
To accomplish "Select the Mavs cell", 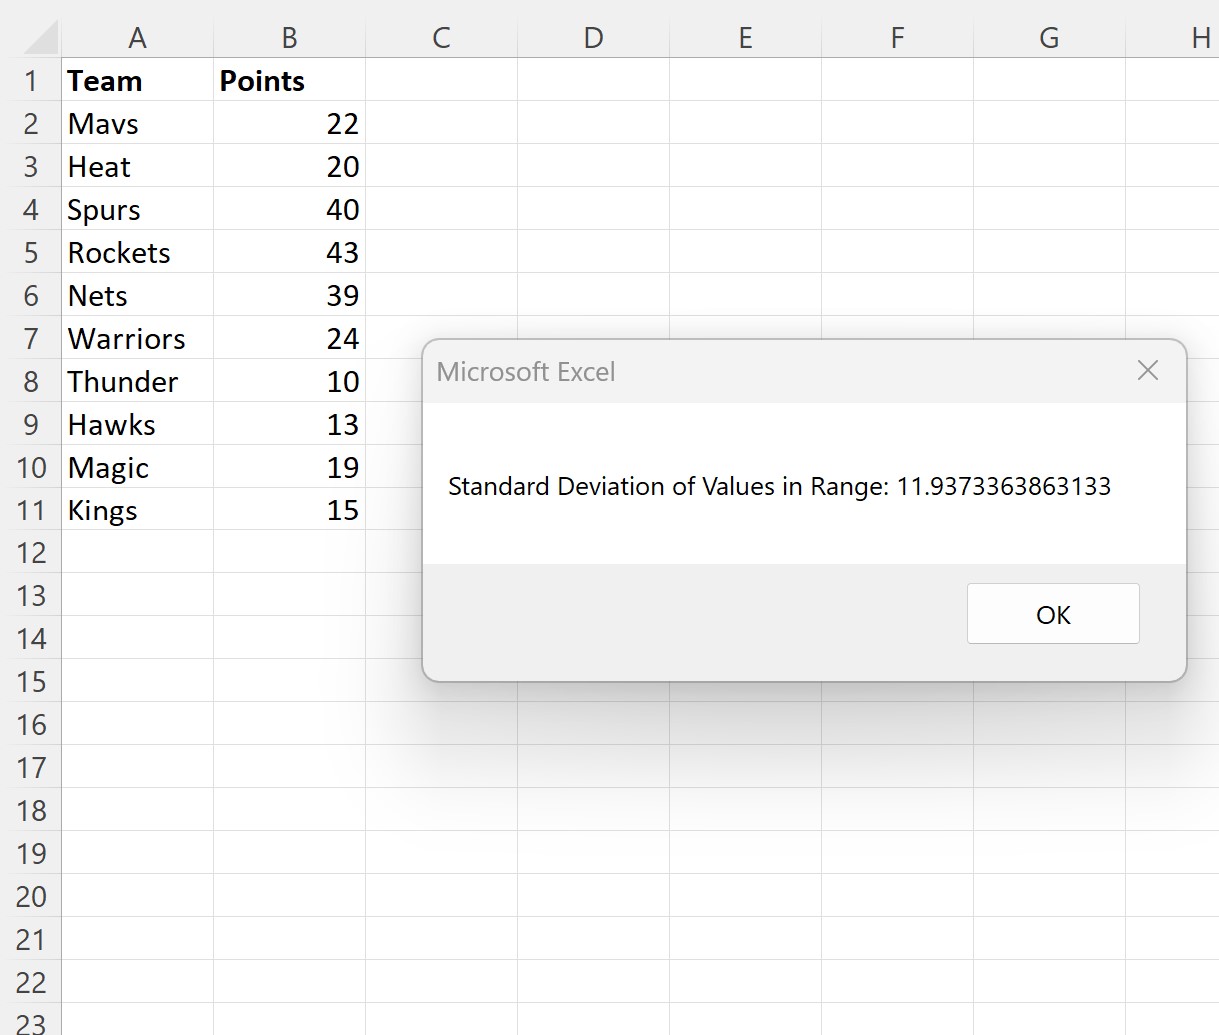I will click(x=138, y=123).
